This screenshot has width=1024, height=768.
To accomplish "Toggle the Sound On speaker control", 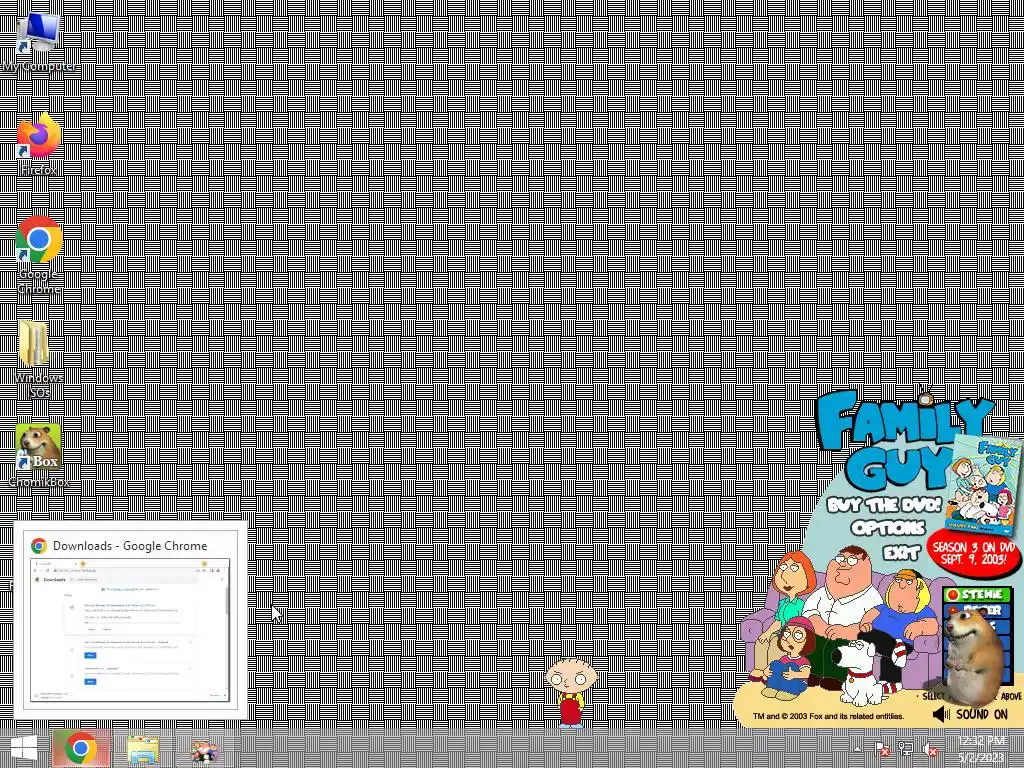I will (970, 714).
